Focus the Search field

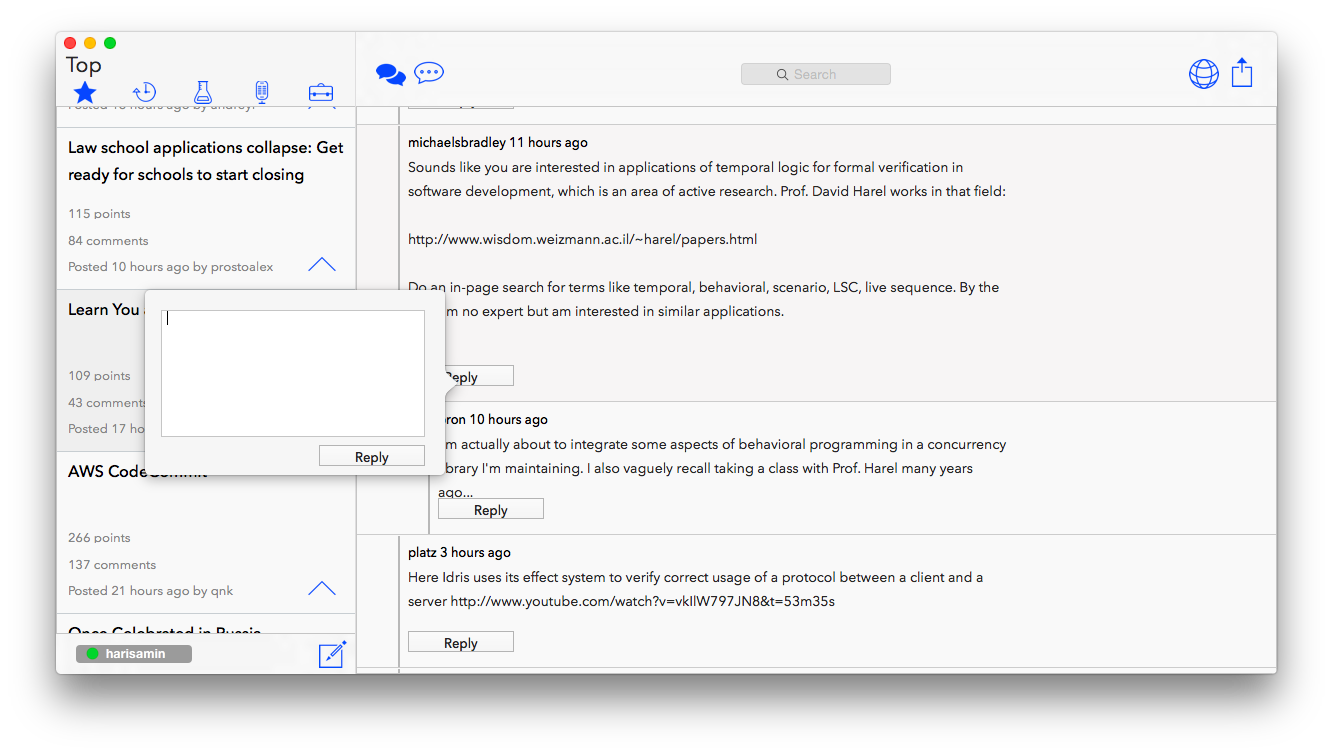816,74
